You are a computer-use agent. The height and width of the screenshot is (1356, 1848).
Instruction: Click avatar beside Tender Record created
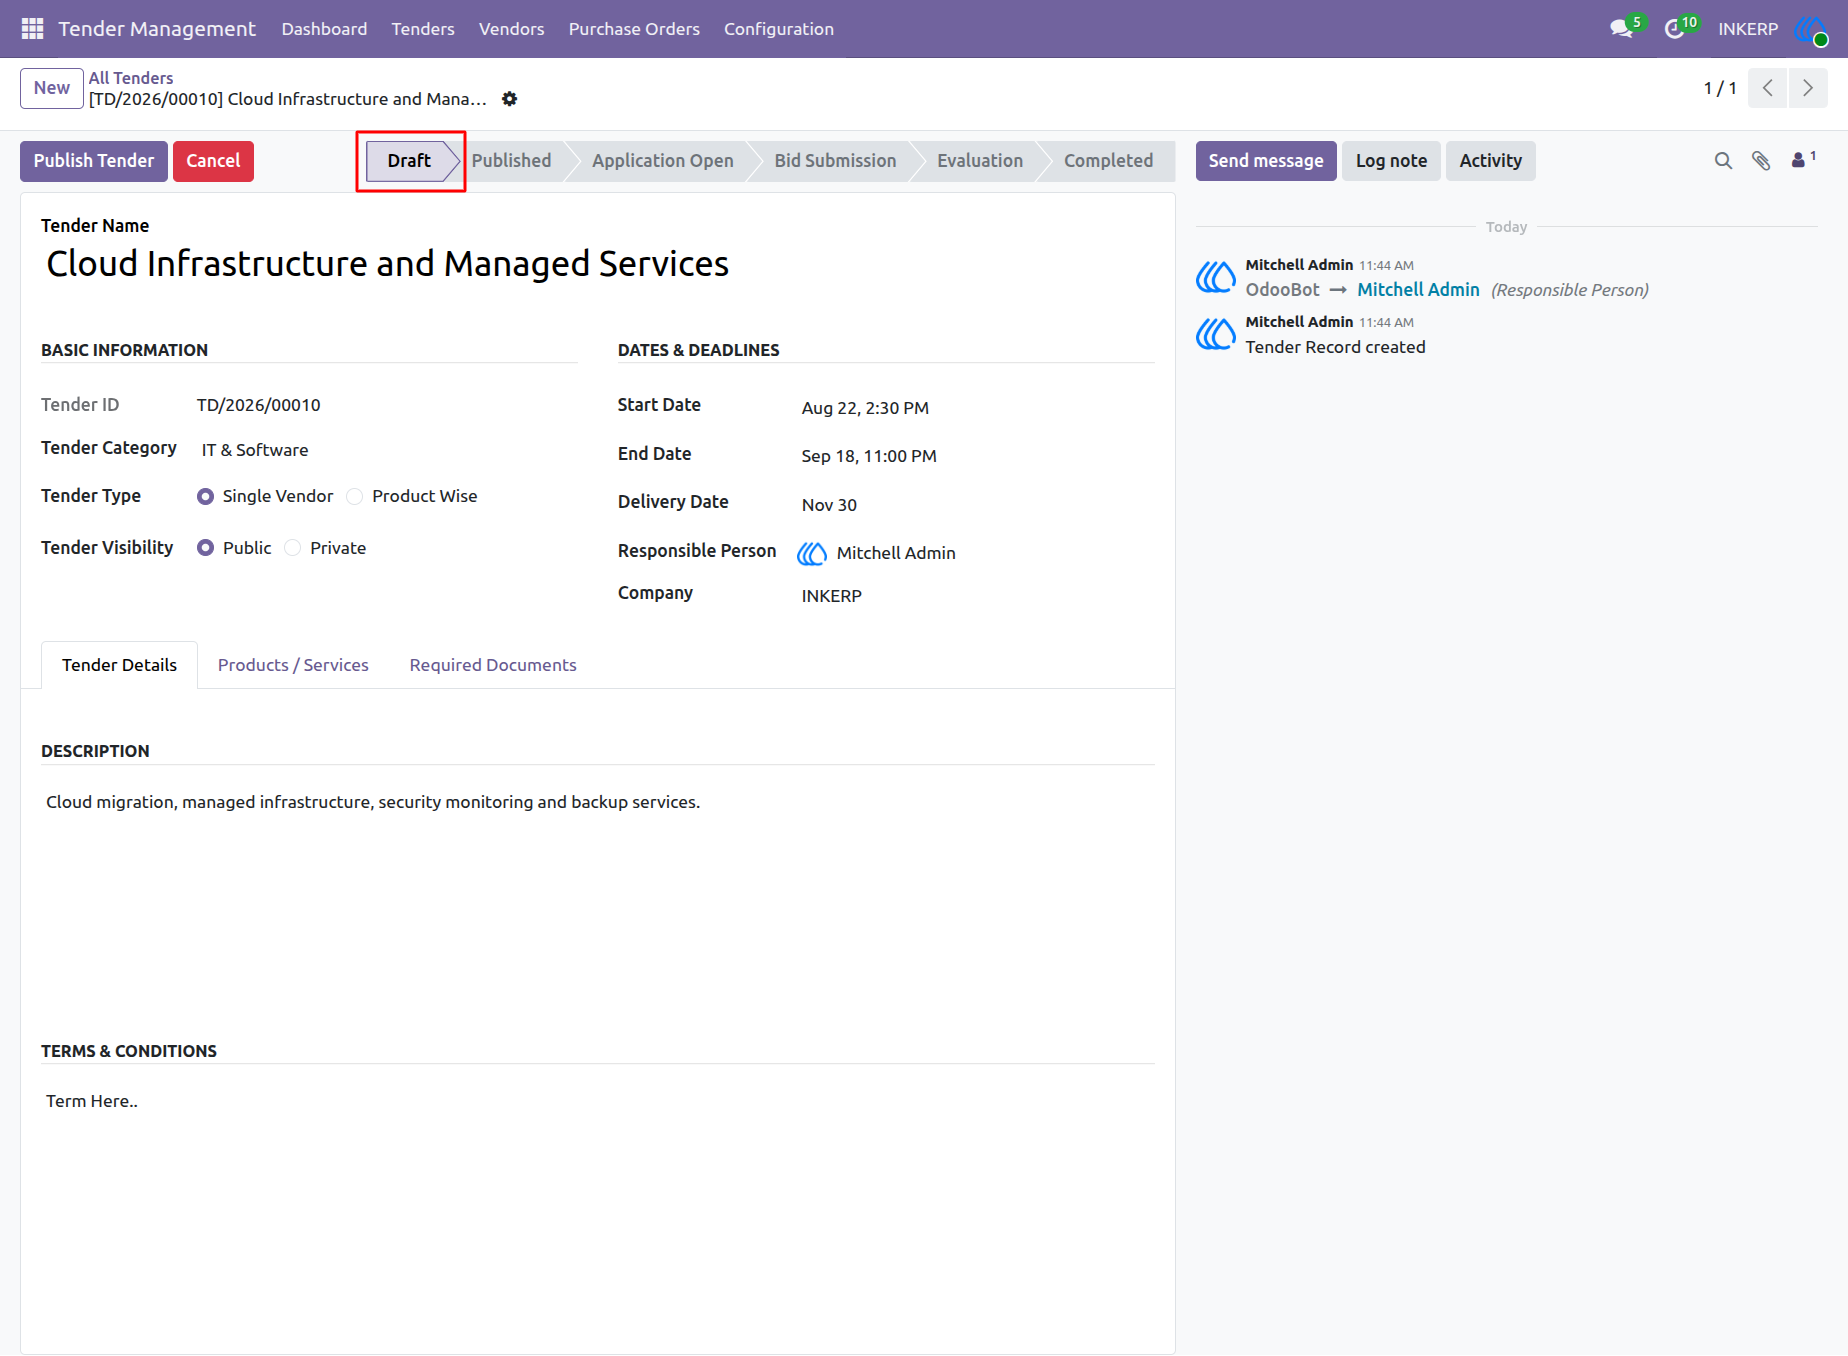pyautogui.click(x=1216, y=334)
